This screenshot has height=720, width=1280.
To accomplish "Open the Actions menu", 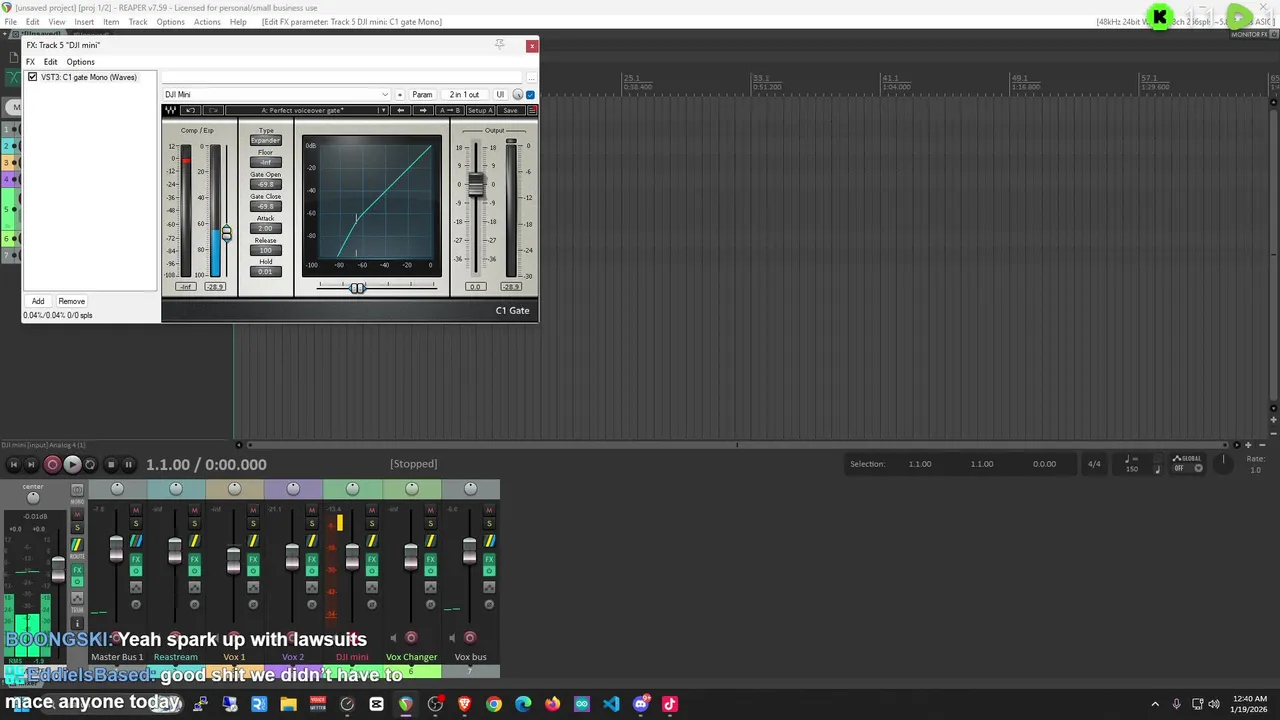I will click(207, 22).
